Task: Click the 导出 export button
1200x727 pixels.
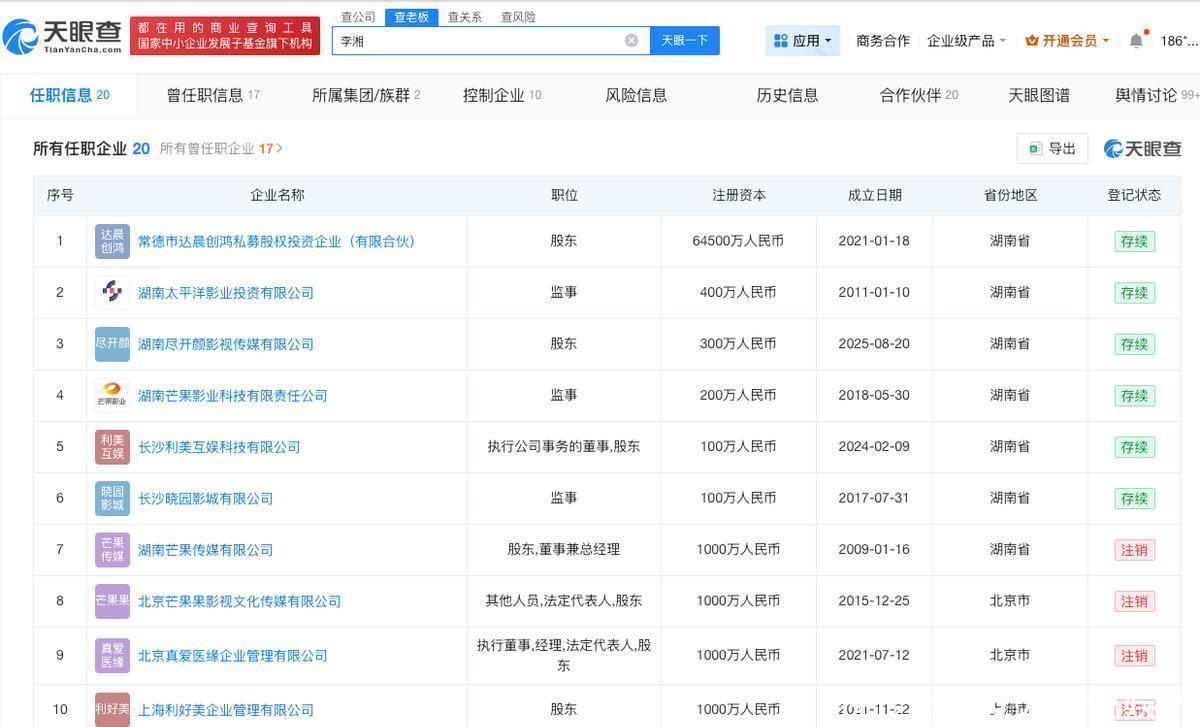Action: tap(1052, 148)
